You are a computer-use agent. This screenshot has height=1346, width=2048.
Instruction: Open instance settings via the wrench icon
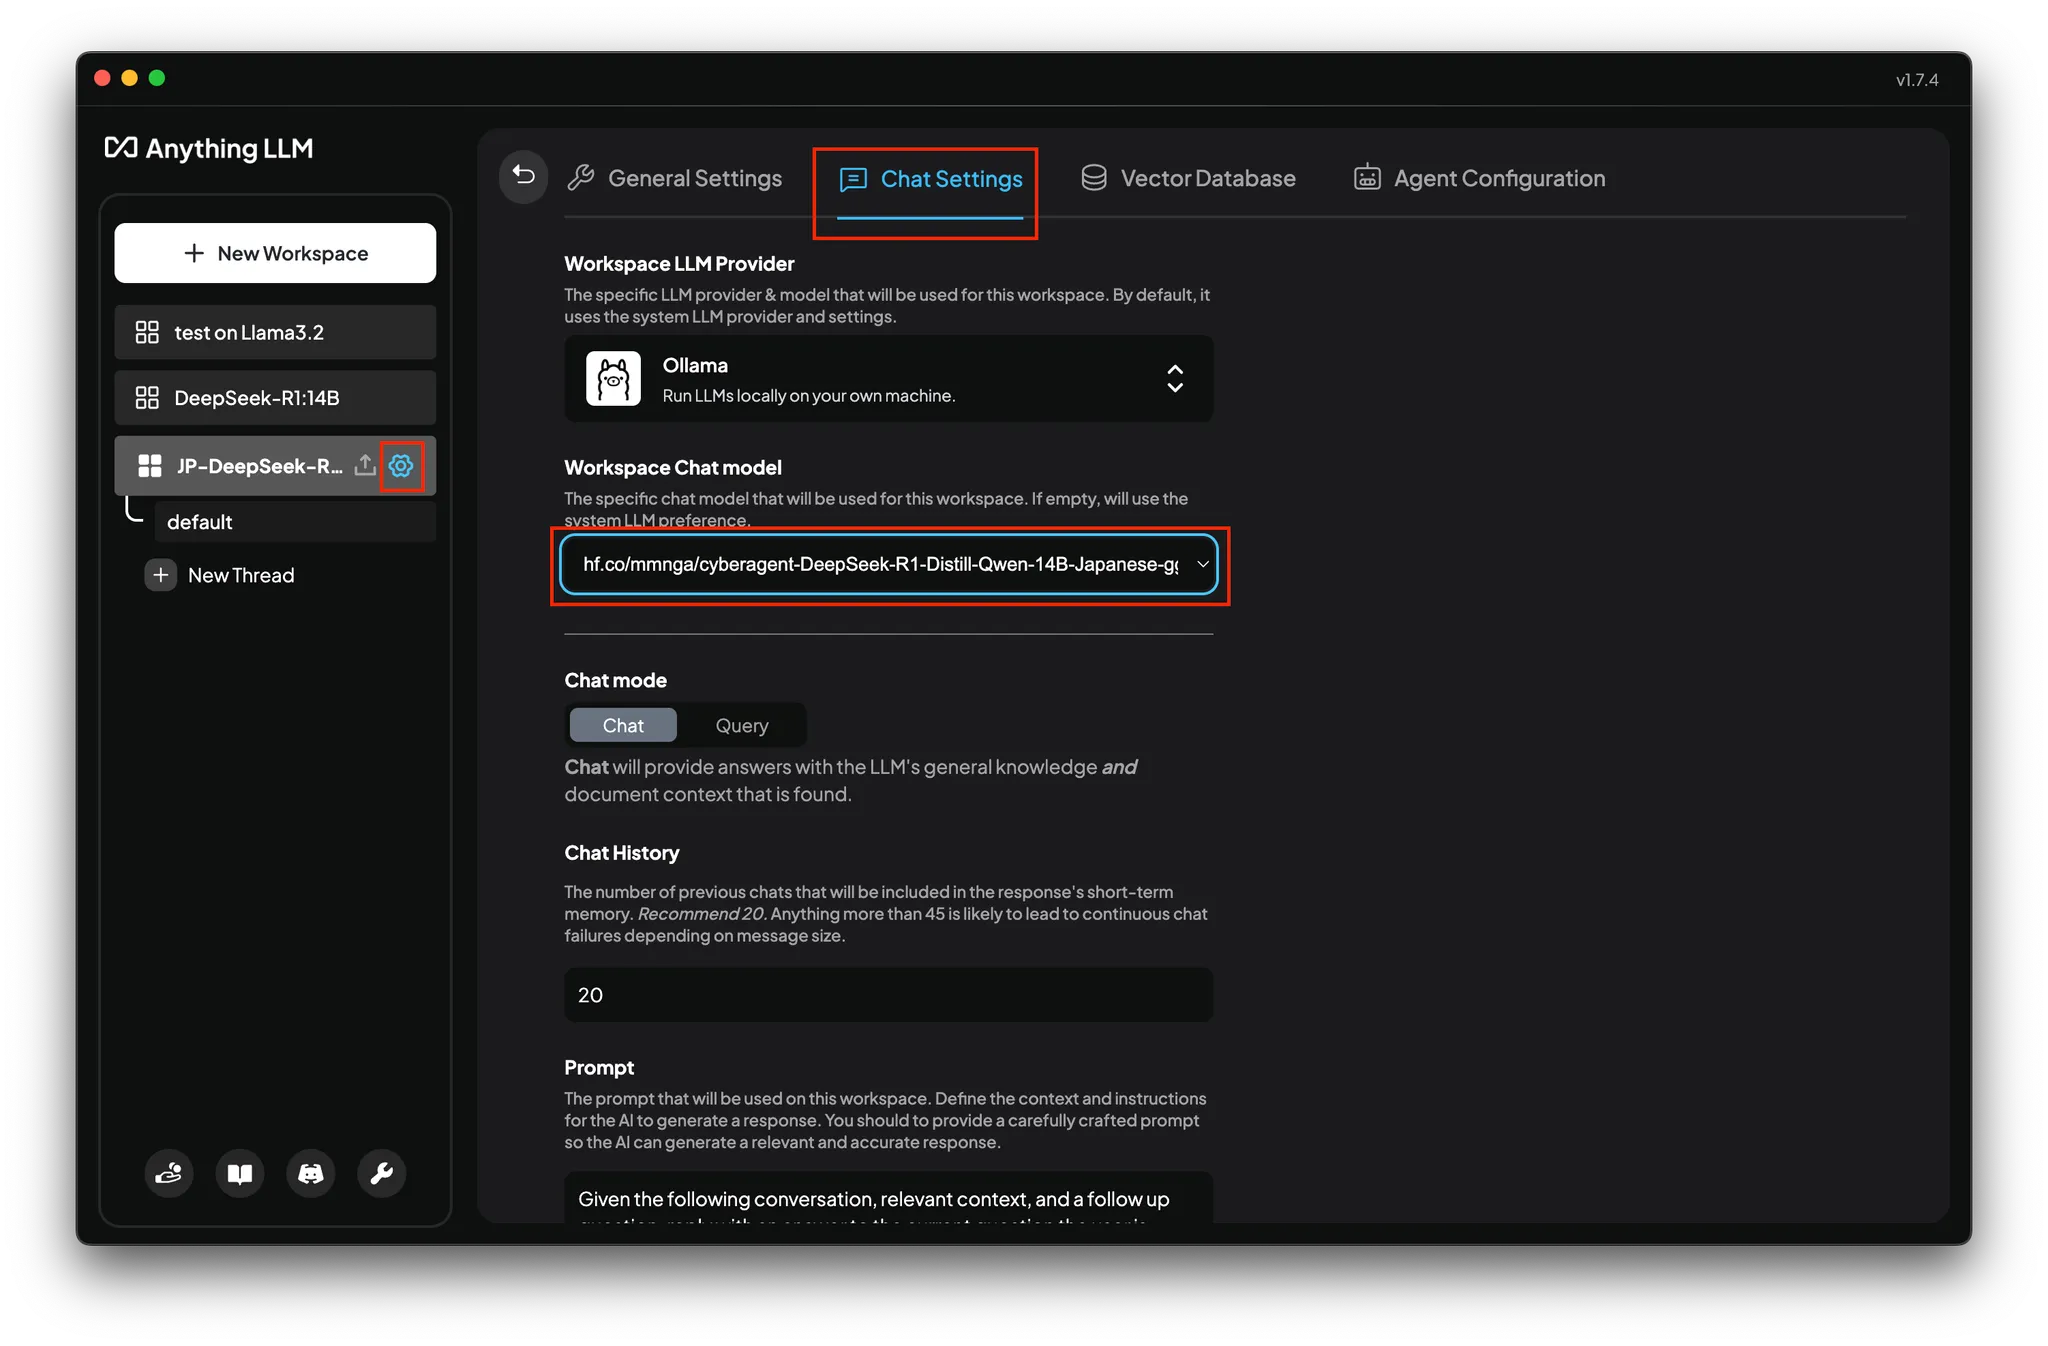click(382, 1173)
